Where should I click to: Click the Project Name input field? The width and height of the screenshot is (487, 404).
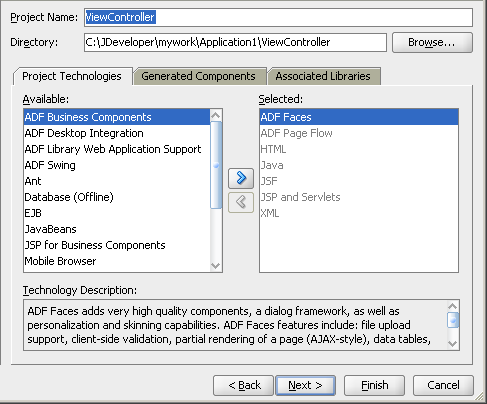278,17
